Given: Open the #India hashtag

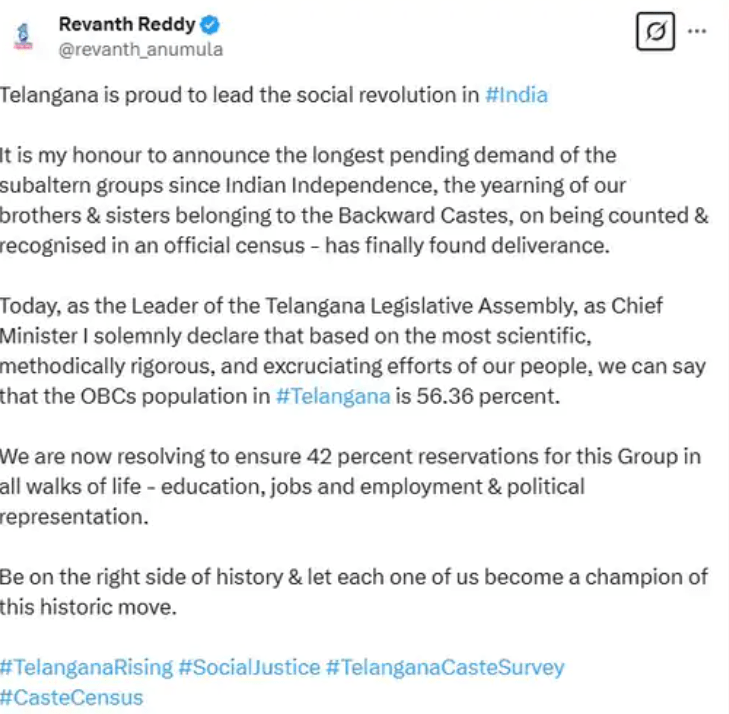Looking at the screenshot, I should click(x=515, y=95).
